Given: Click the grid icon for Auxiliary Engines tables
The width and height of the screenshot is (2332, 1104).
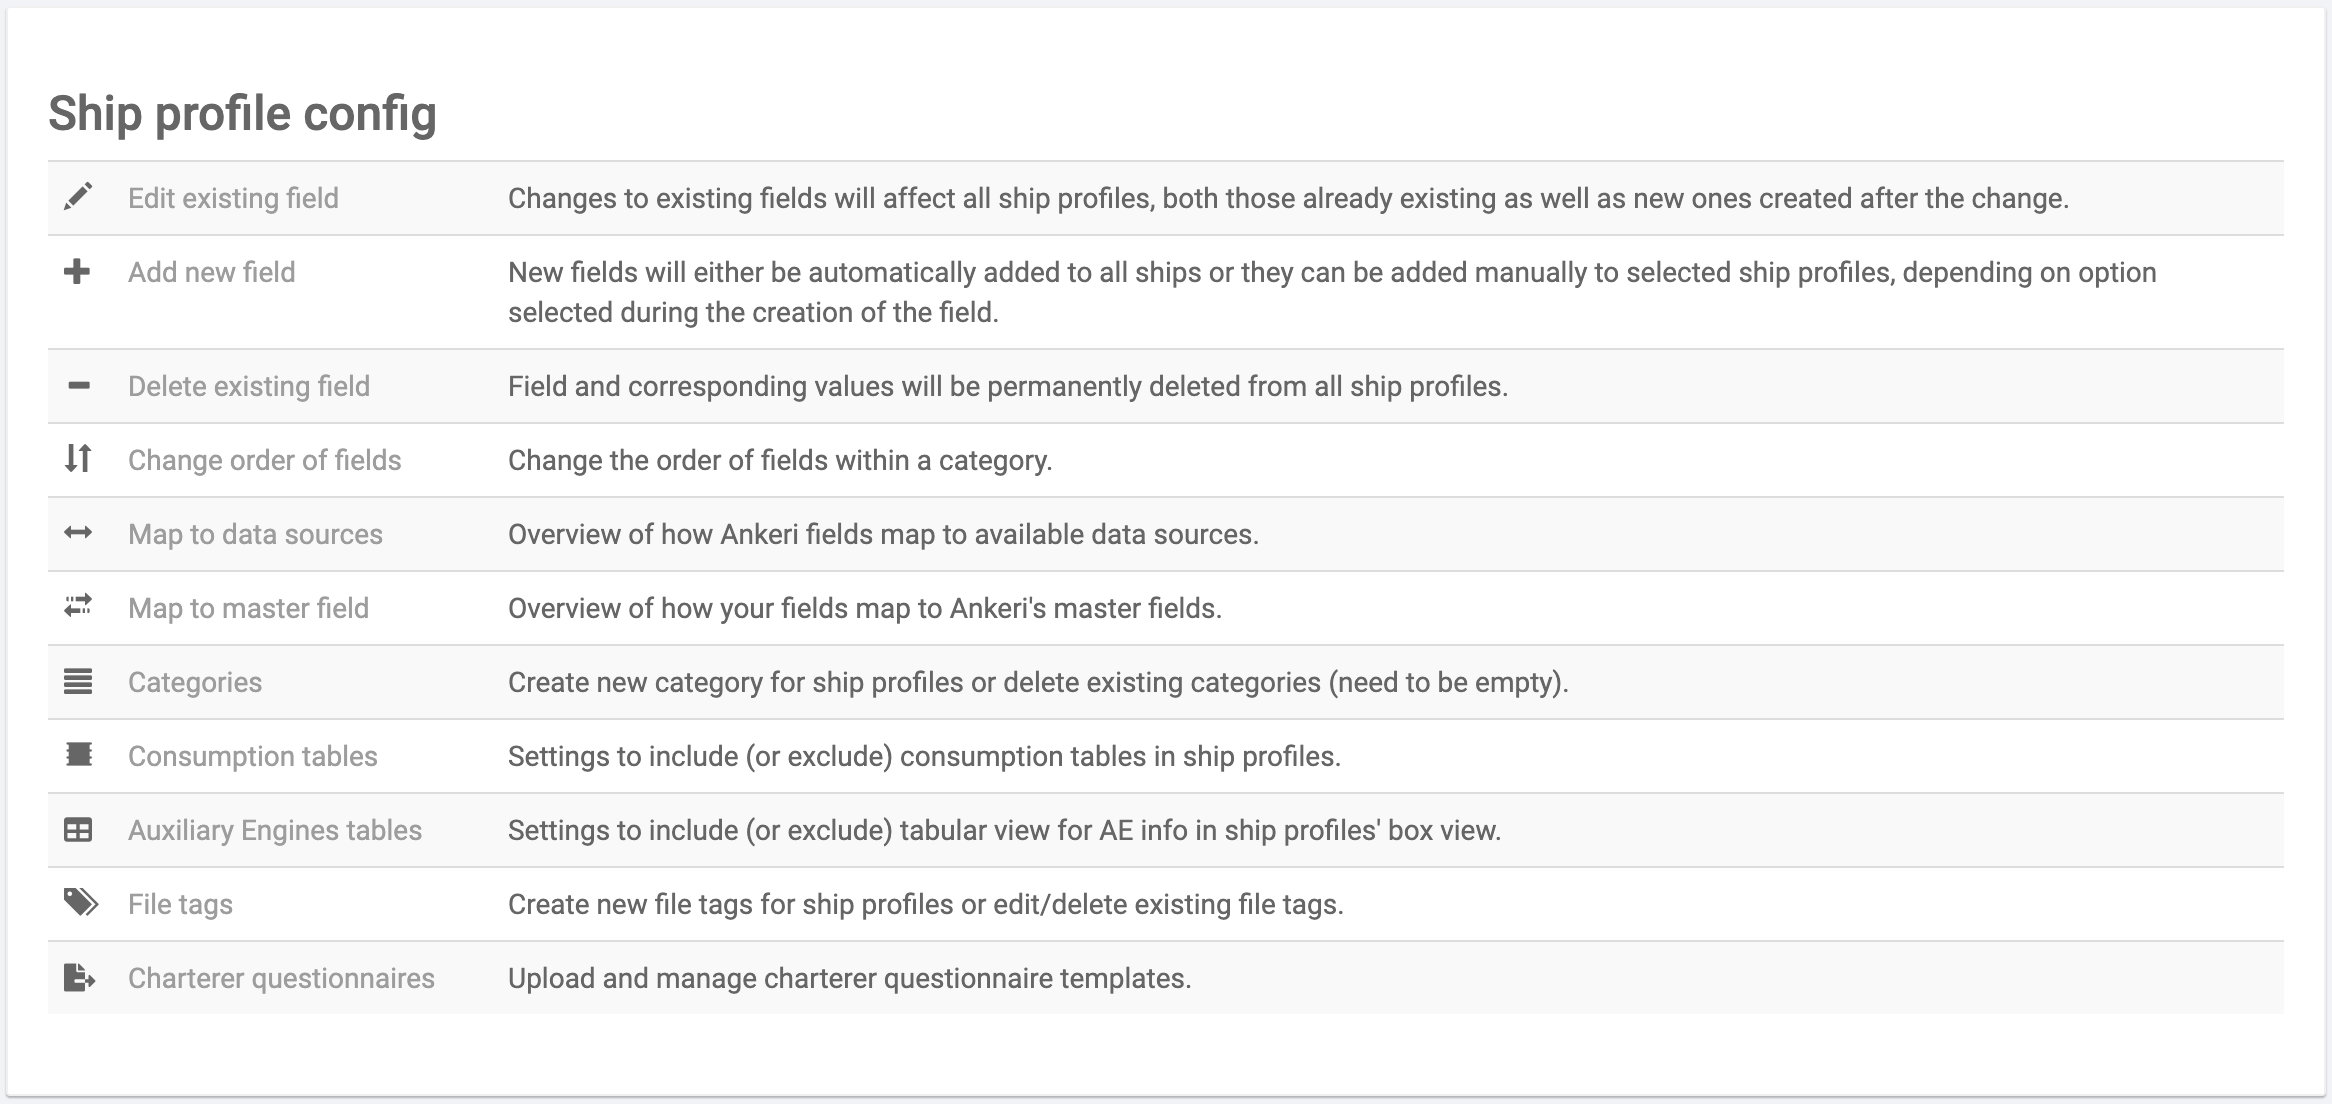Looking at the screenshot, I should click(x=78, y=829).
